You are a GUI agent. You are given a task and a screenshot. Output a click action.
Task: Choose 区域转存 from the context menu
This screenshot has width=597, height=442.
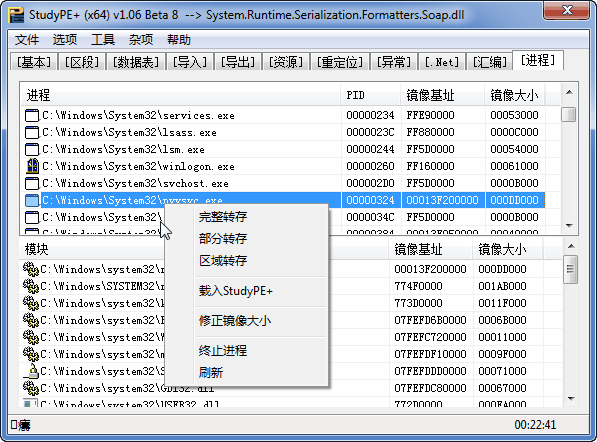(246, 261)
